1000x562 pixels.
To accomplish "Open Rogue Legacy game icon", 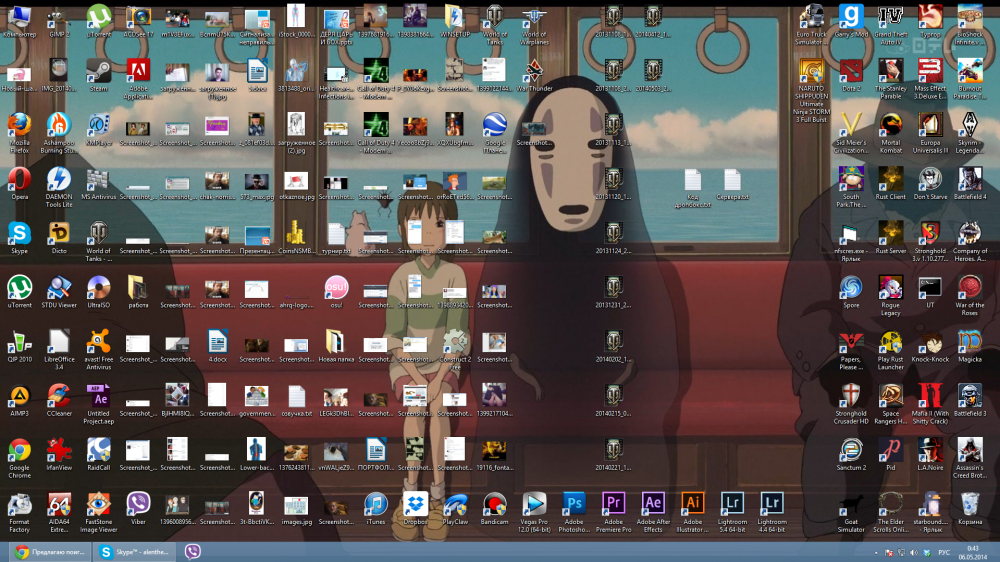I will (890, 297).
